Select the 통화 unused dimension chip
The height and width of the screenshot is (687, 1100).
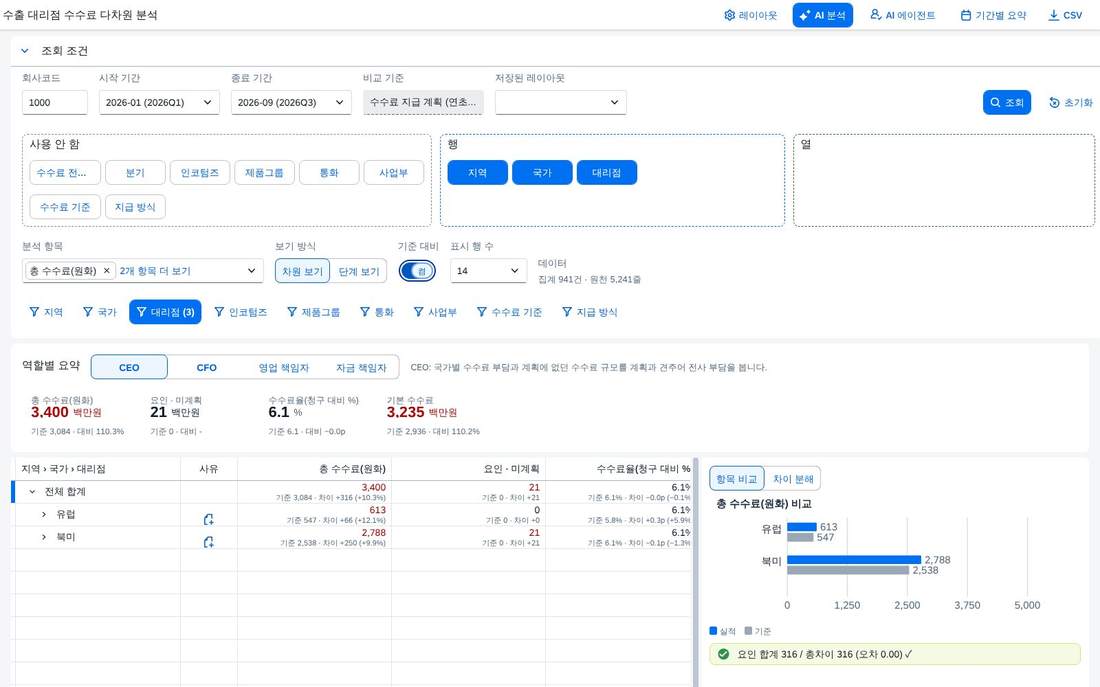click(329, 173)
